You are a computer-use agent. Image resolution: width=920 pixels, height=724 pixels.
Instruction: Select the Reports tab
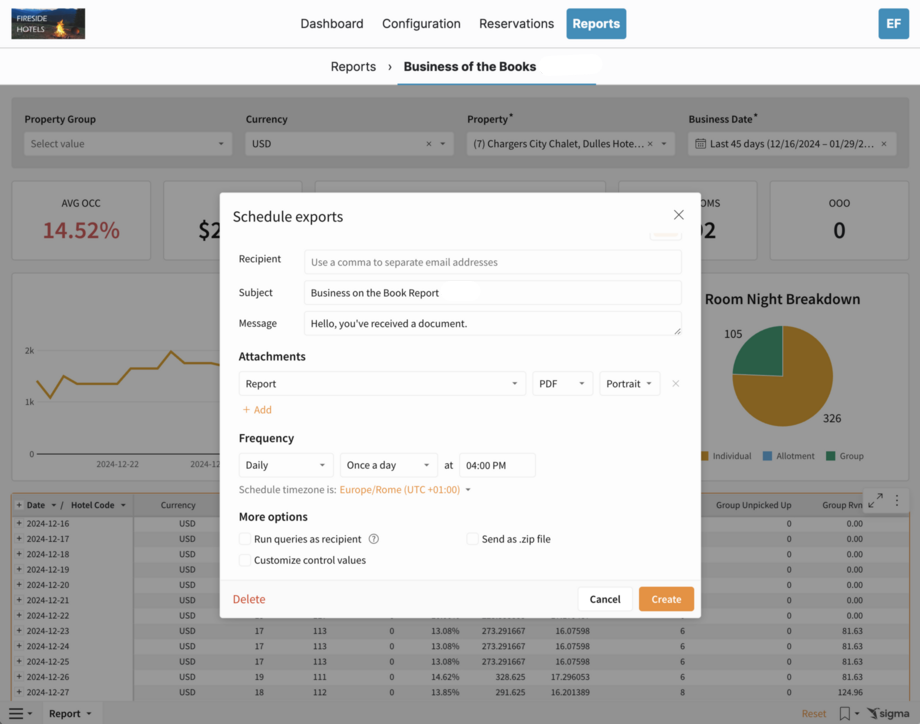[x=596, y=23]
